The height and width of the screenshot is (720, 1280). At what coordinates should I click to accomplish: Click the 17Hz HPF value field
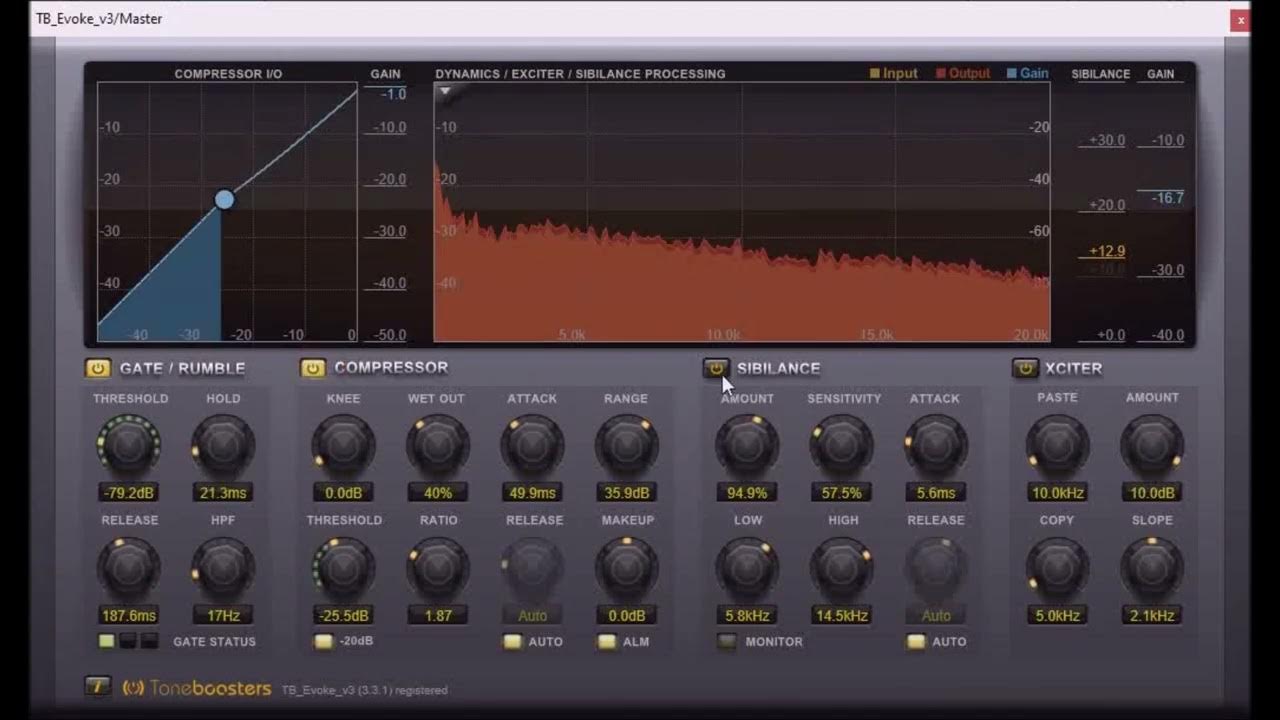223,616
